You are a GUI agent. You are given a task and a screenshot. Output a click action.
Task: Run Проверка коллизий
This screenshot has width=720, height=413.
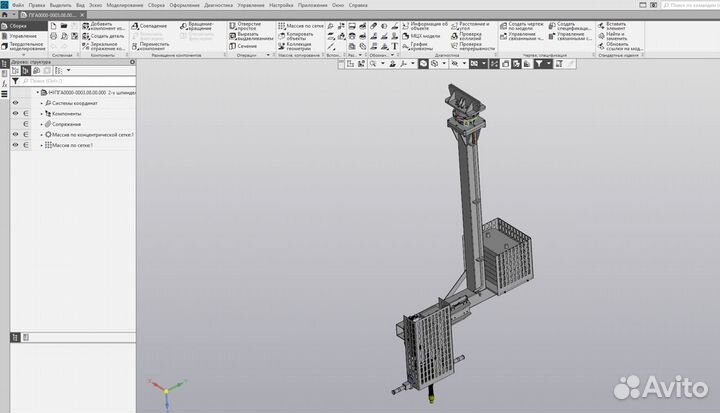pos(466,36)
